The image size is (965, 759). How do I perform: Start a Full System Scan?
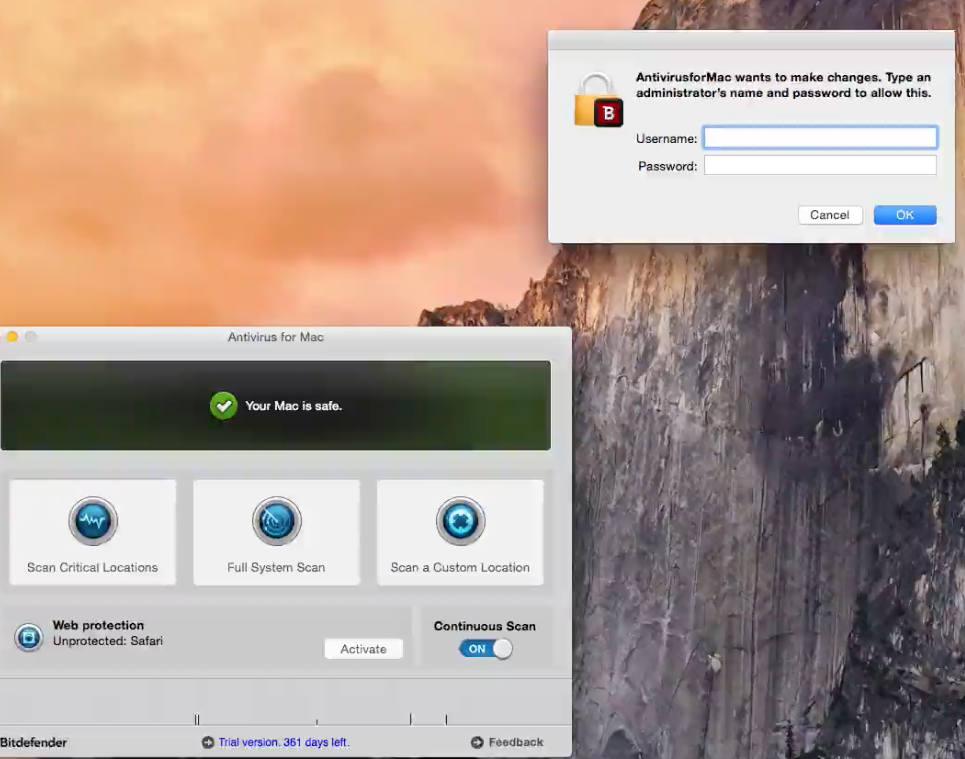(x=276, y=532)
